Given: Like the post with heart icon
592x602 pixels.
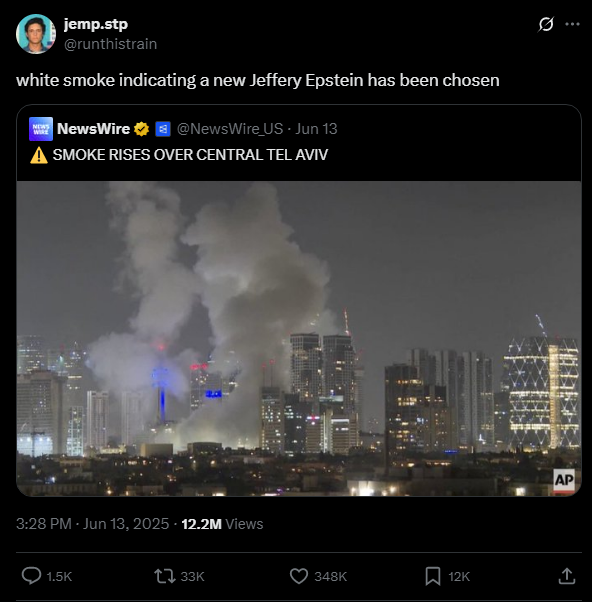Looking at the screenshot, I should (299, 576).
